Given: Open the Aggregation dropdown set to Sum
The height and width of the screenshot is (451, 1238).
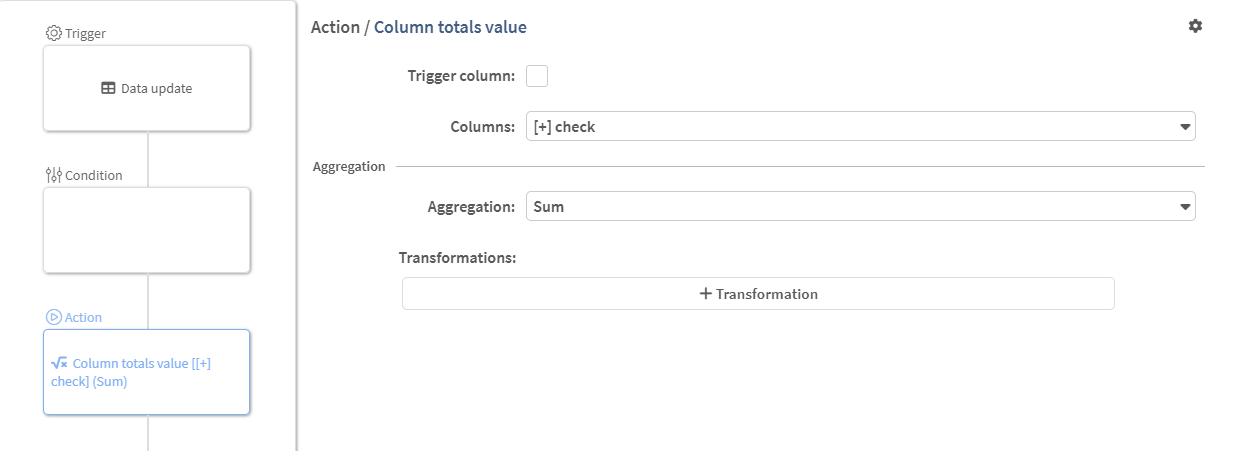Looking at the screenshot, I should point(850,207).
